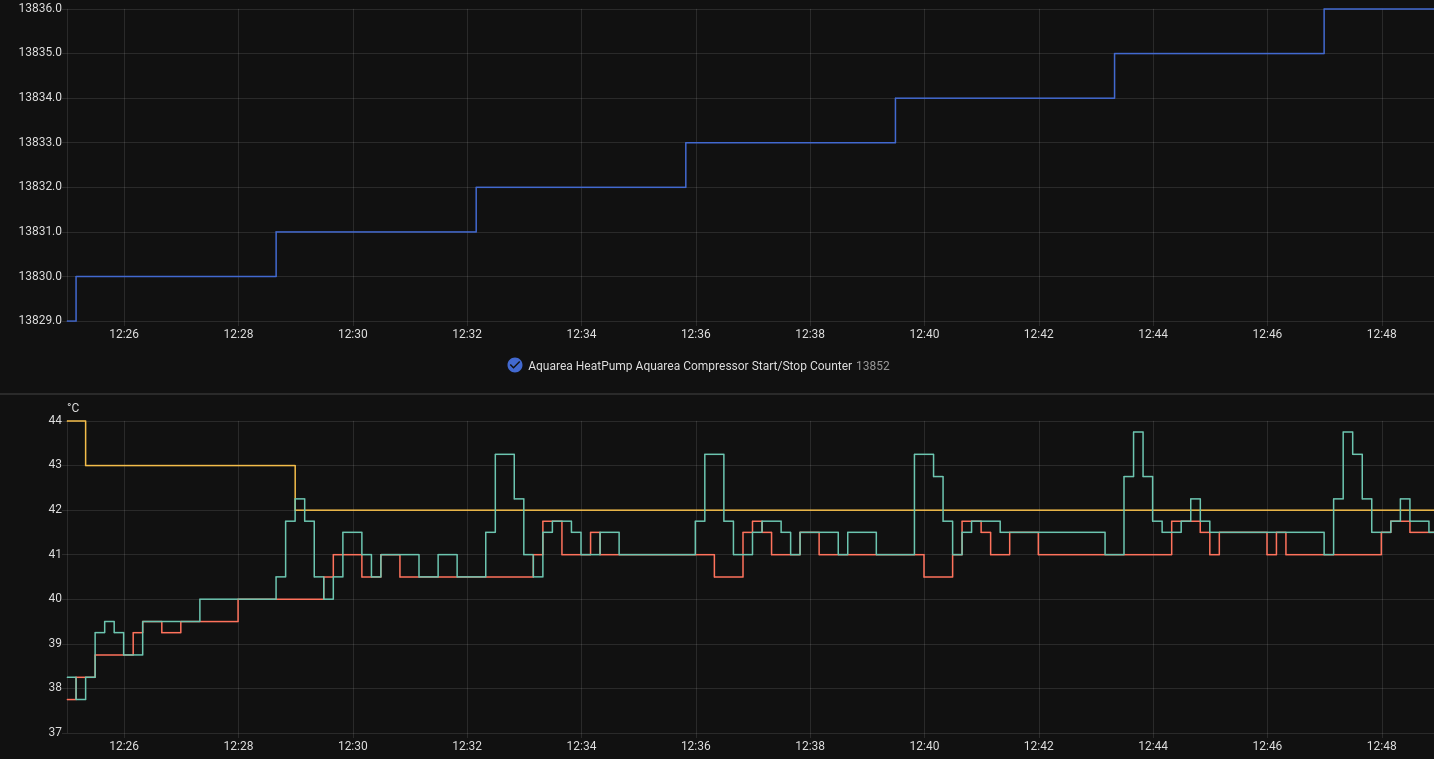The width and height of the screenshot is (1434, 759).
Task: Click 12:44 on the temperature chart axis
Action: coord(1153,746)
